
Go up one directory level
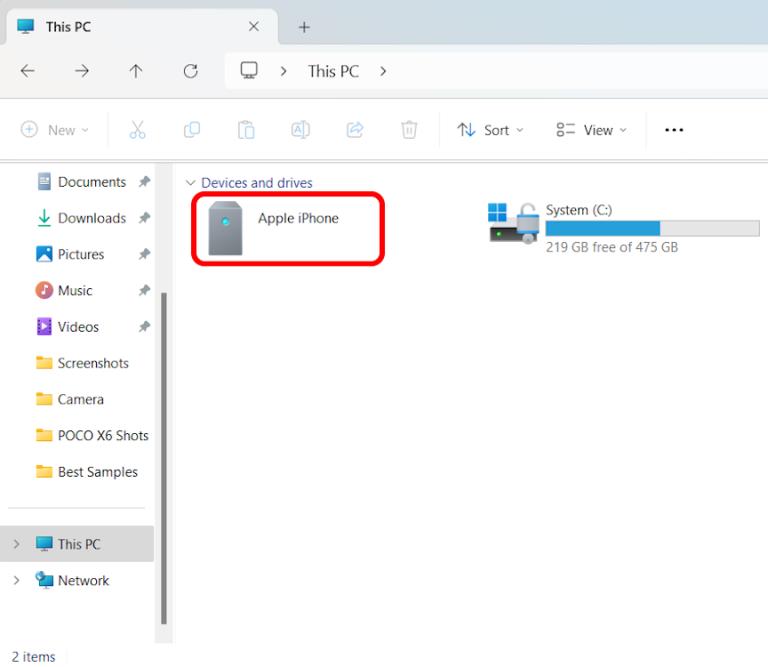coord(136,71)
